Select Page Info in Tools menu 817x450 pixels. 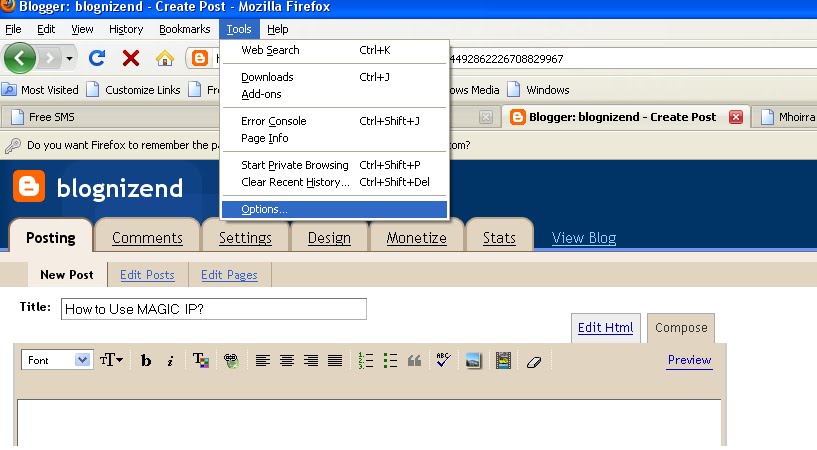(334, 139)
